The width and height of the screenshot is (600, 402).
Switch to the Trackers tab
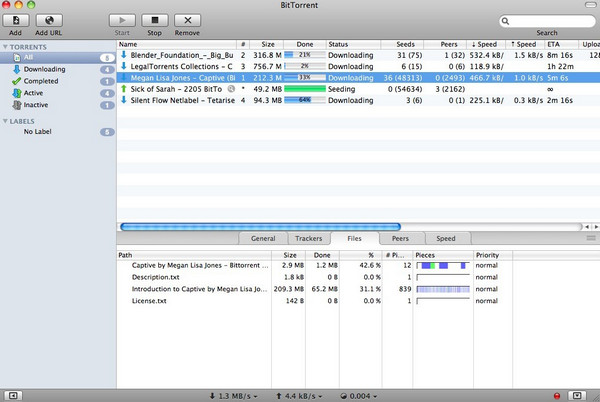coord(309,239)
